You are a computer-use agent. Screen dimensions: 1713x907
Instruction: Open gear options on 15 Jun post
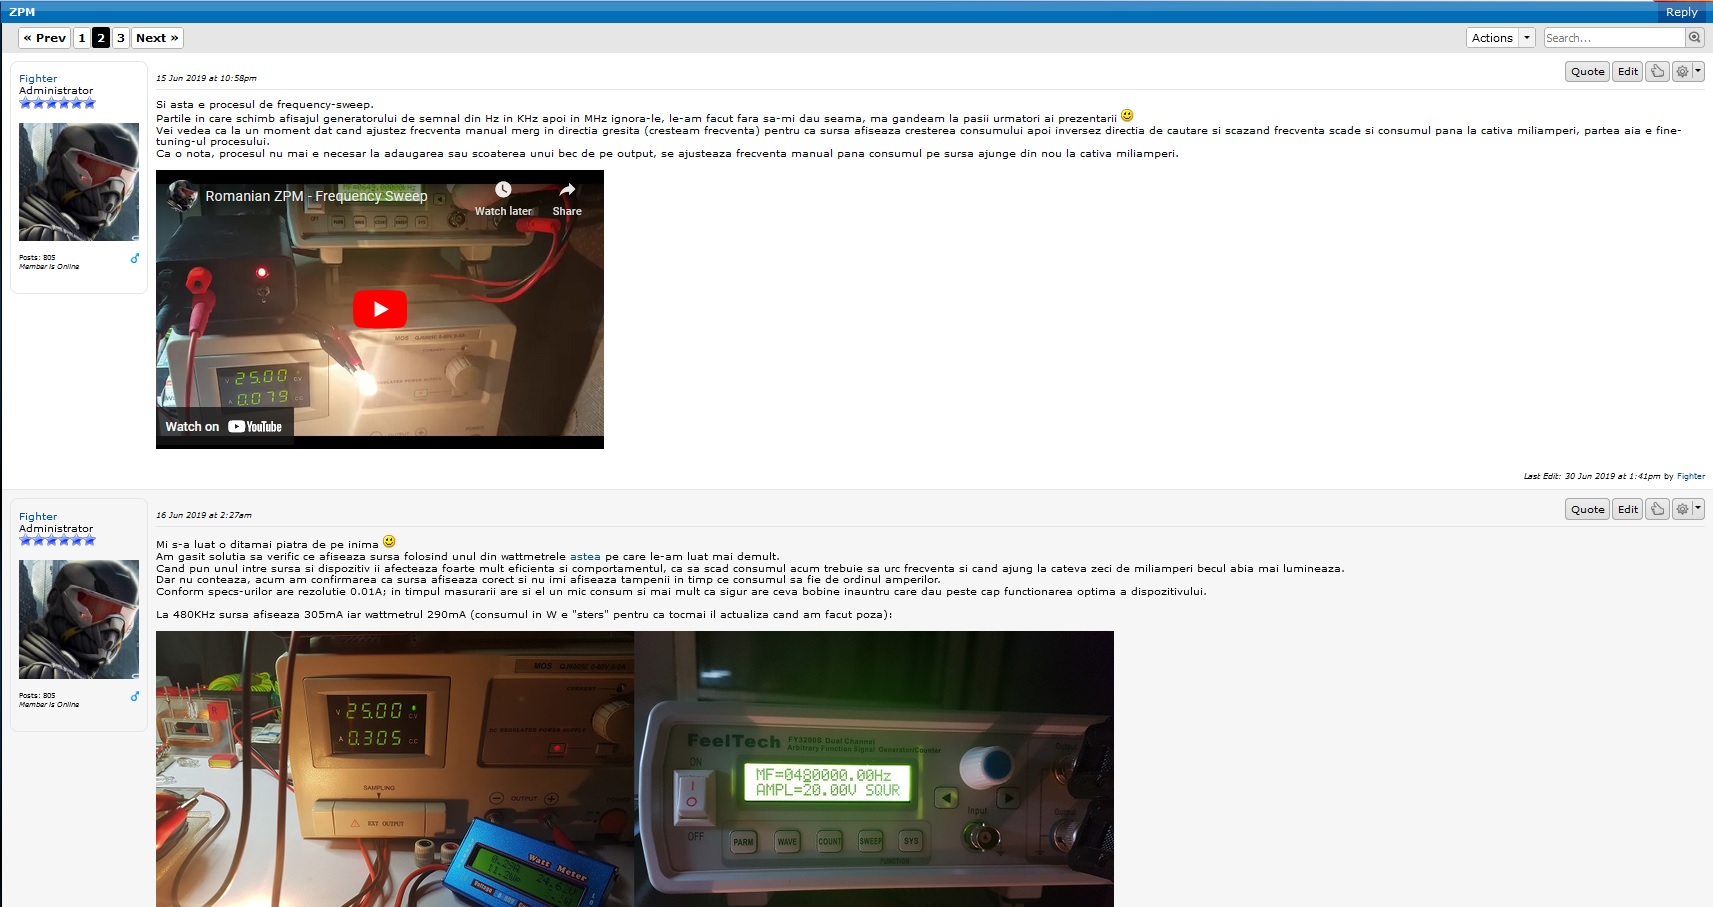(x=1682, y=72)
